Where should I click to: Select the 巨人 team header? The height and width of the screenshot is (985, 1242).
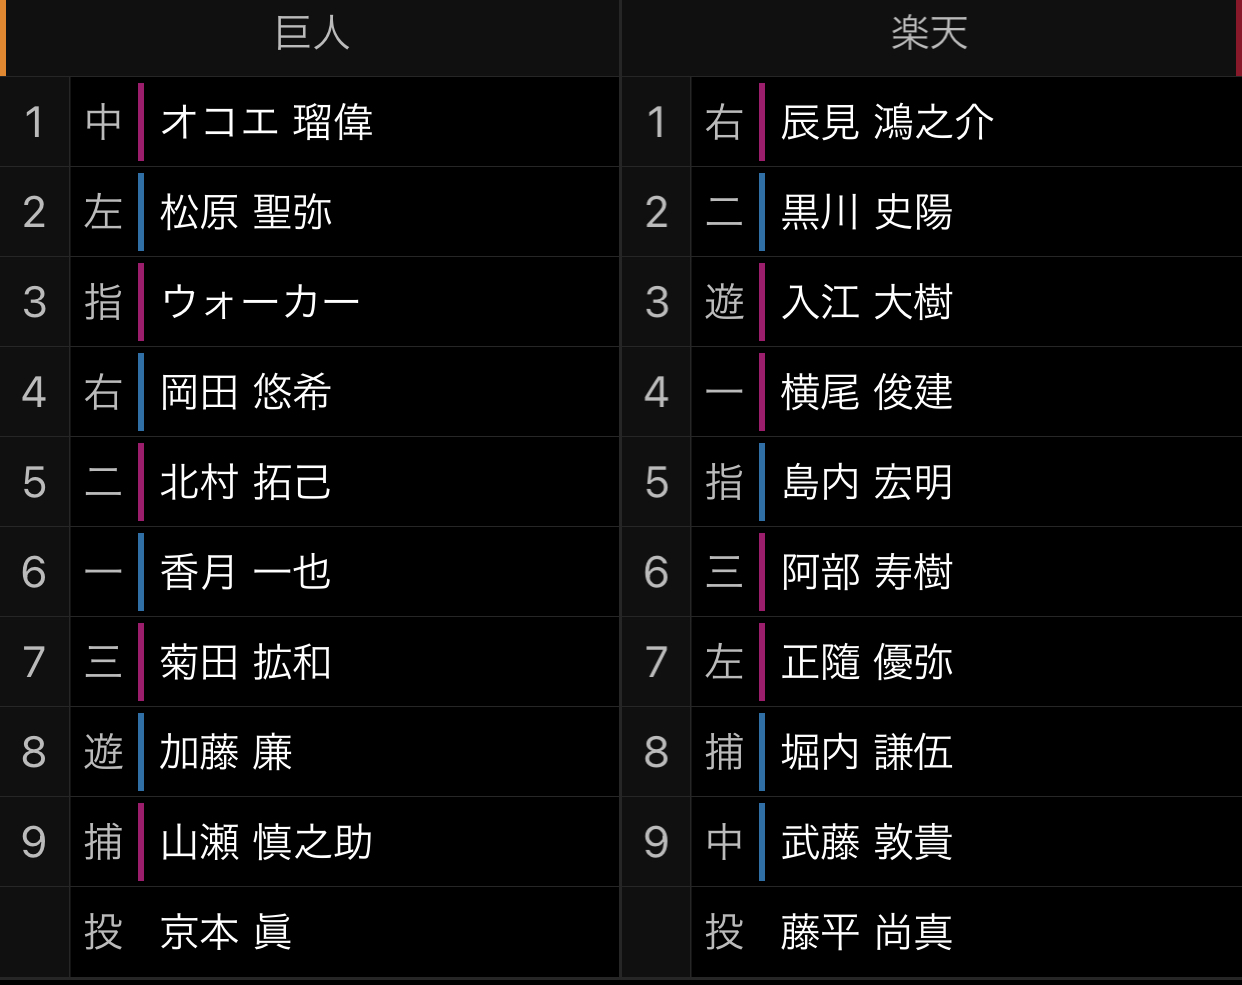coord(312,33)
